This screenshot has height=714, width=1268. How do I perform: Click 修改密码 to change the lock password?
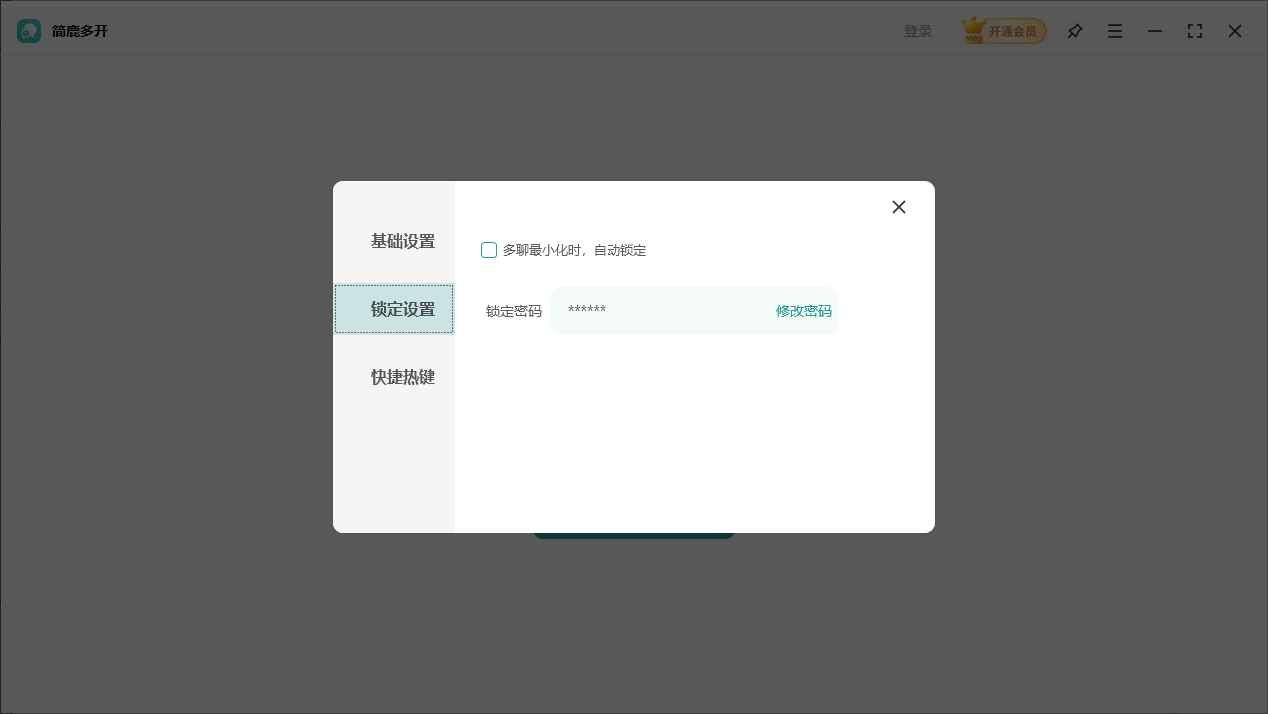[x=802, y=311]
